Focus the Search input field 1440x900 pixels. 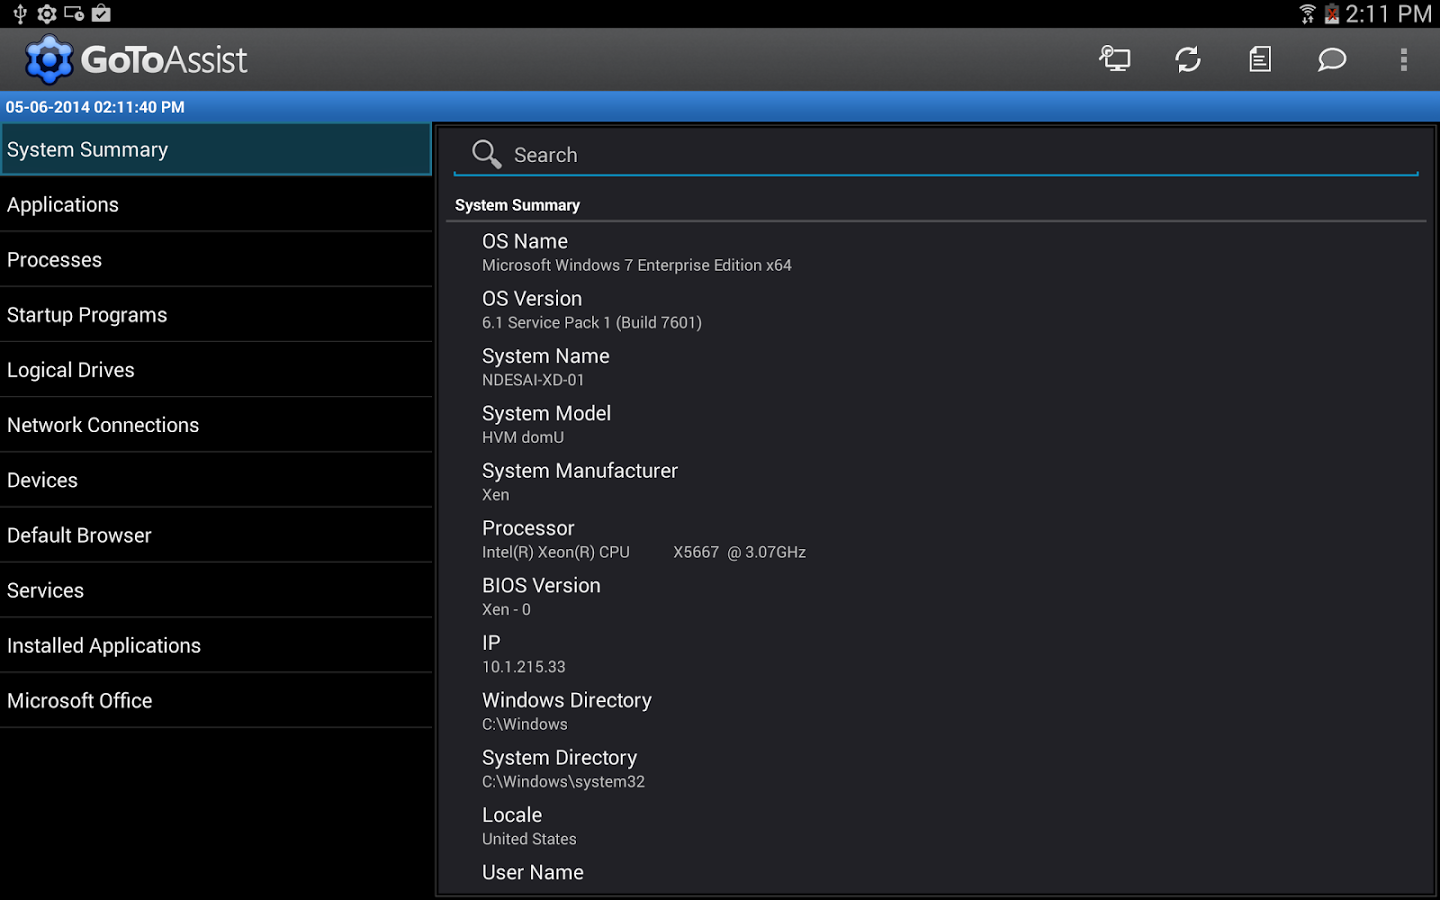pyautogui.click(x=936, y=154)
